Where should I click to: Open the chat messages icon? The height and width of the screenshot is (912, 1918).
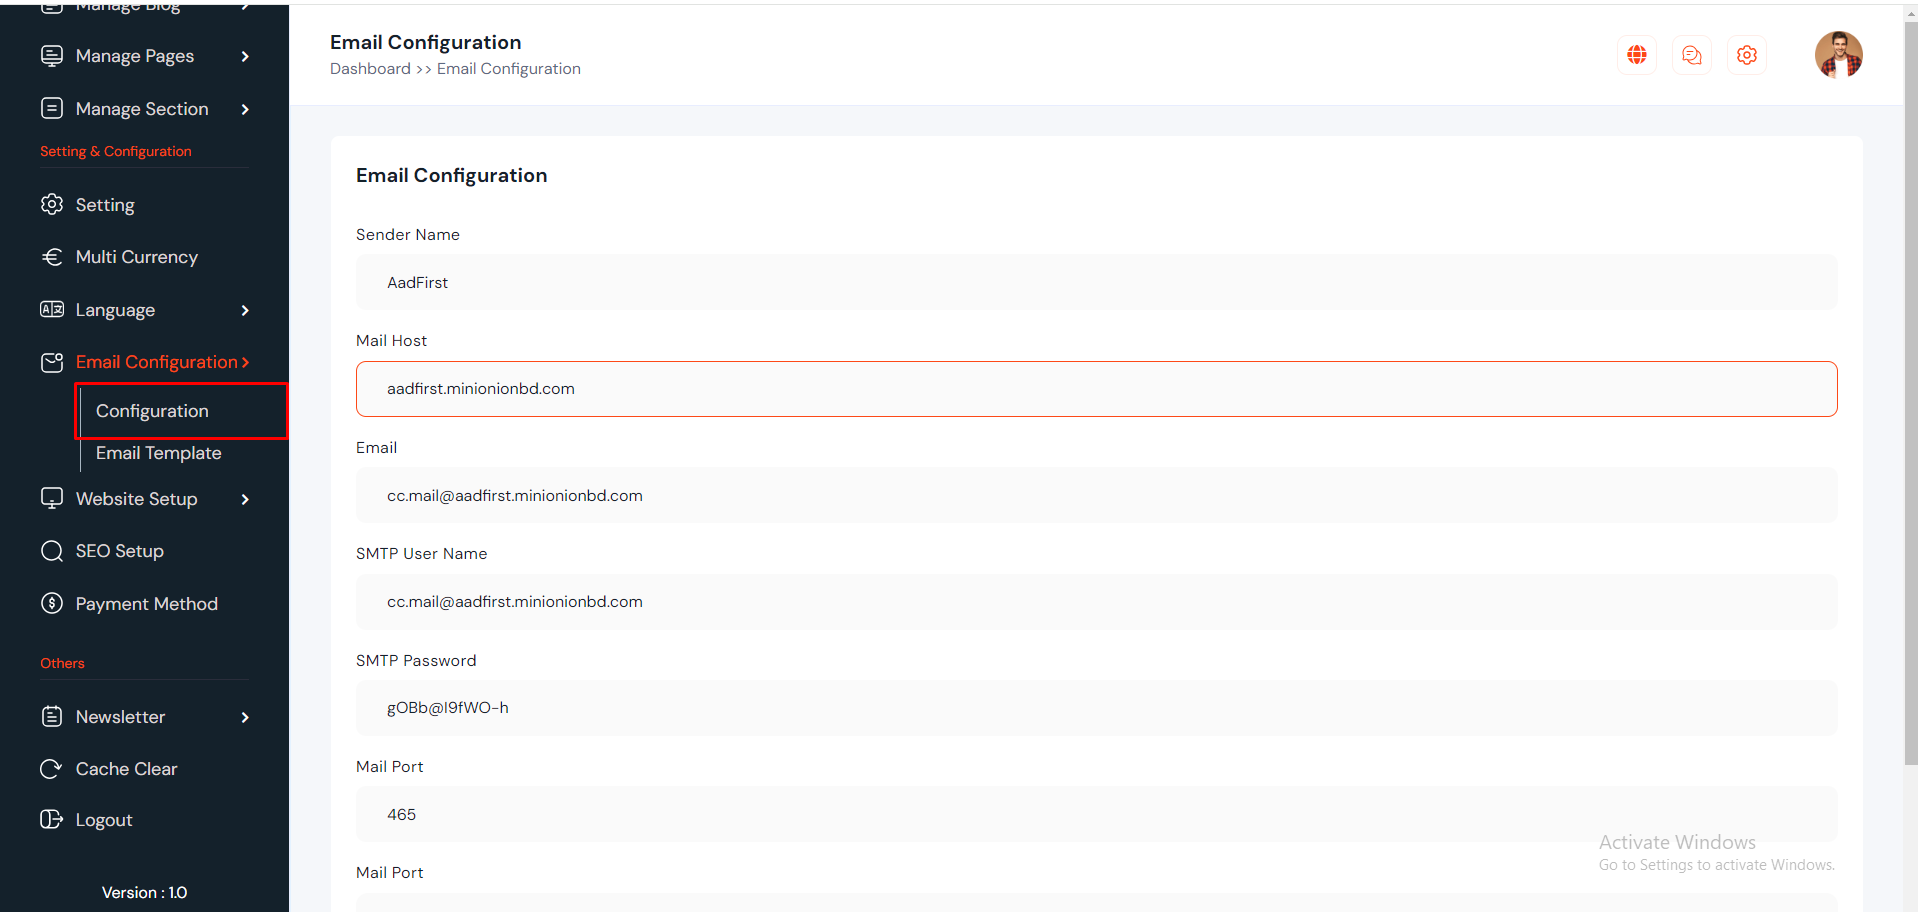click(1691, 55)
